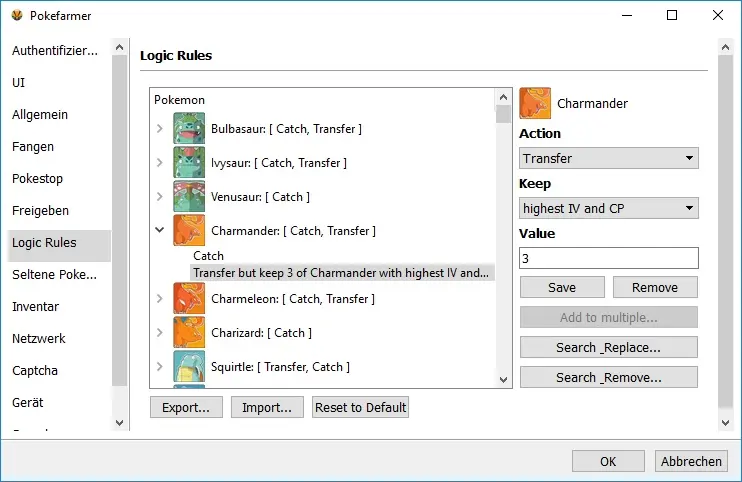The height and width of the screenshot is (482, 742).
Task: Click the Bulbasaur icon in the list
Action: point(189,129)
